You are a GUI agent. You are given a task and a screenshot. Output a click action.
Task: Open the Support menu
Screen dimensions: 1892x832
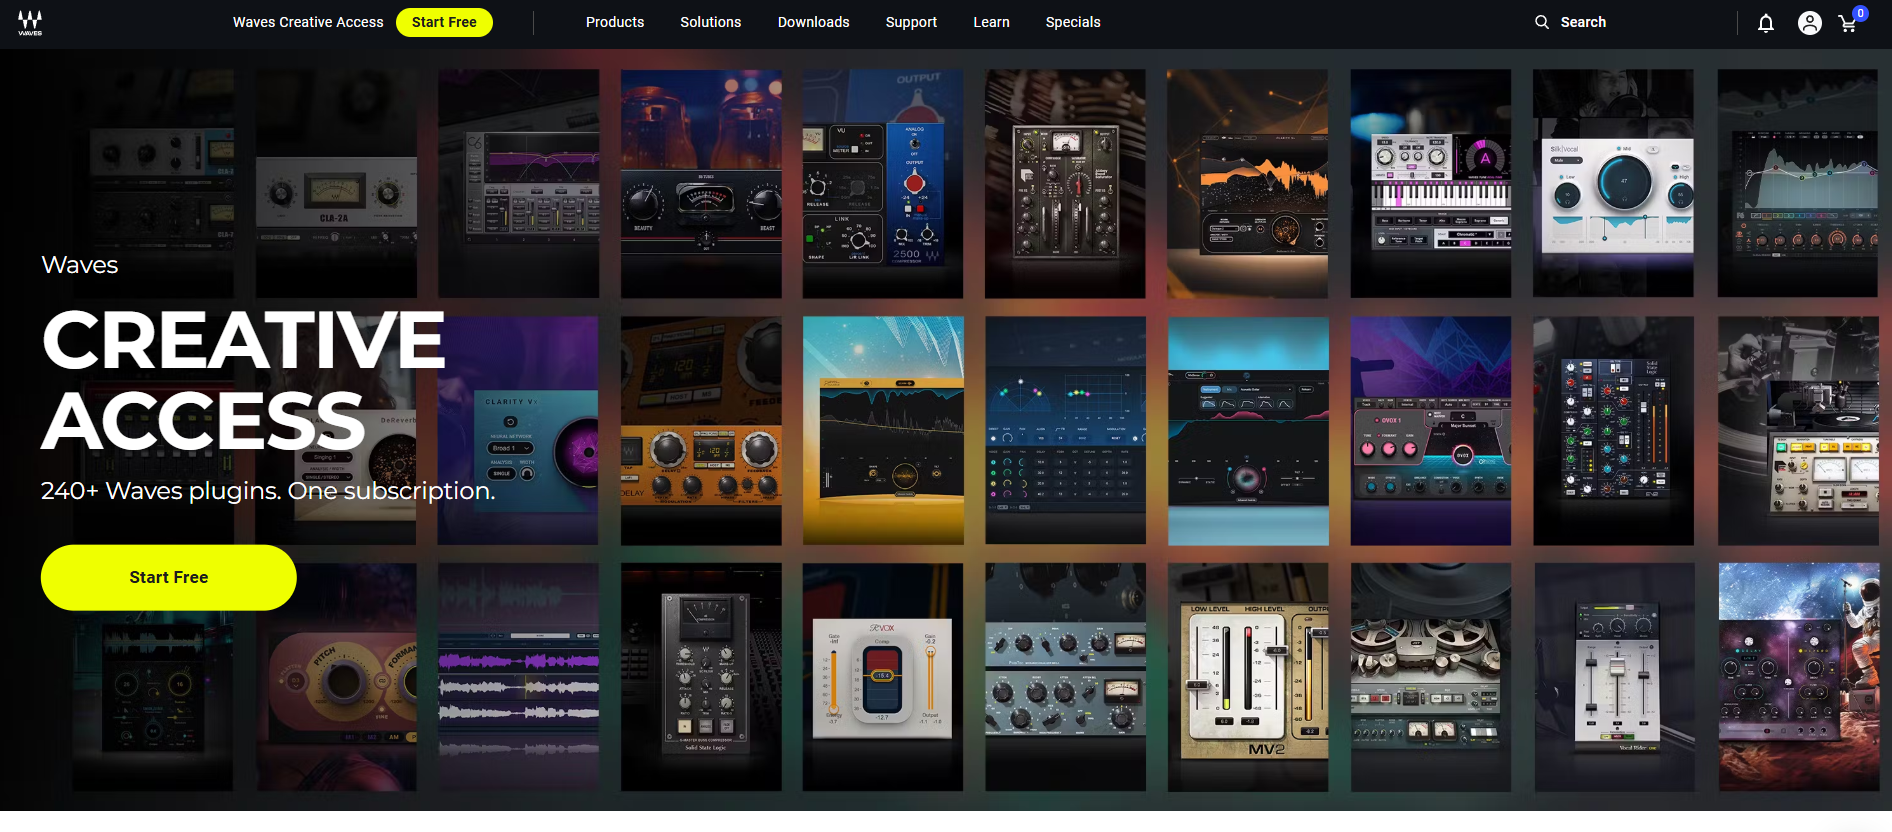pos(911,22)
